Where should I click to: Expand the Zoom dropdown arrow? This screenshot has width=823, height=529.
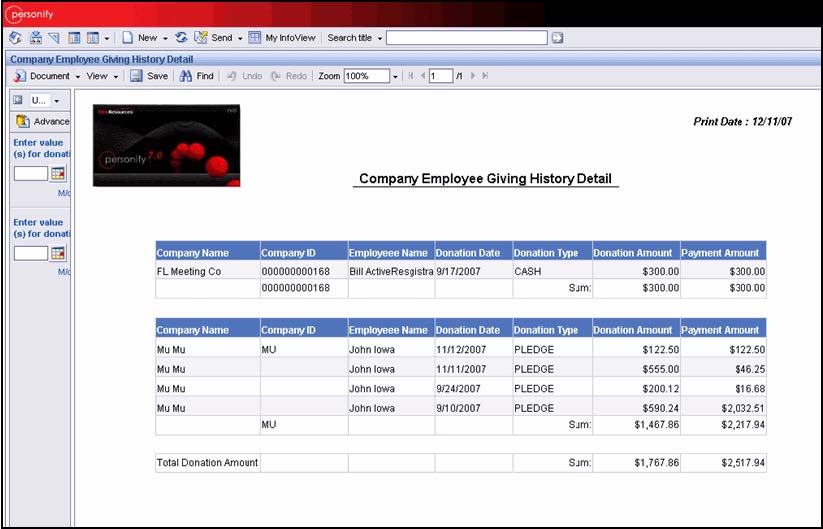pos(395,77)
